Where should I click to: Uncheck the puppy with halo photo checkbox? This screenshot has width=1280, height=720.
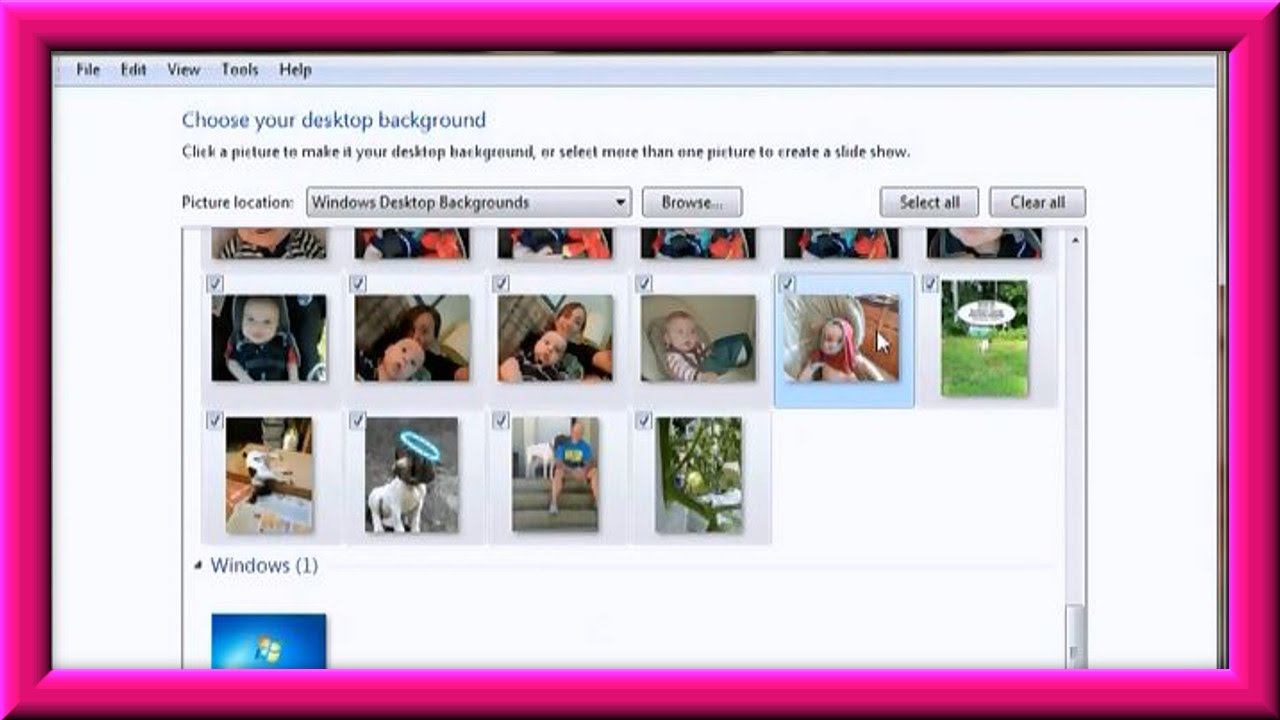358,421
